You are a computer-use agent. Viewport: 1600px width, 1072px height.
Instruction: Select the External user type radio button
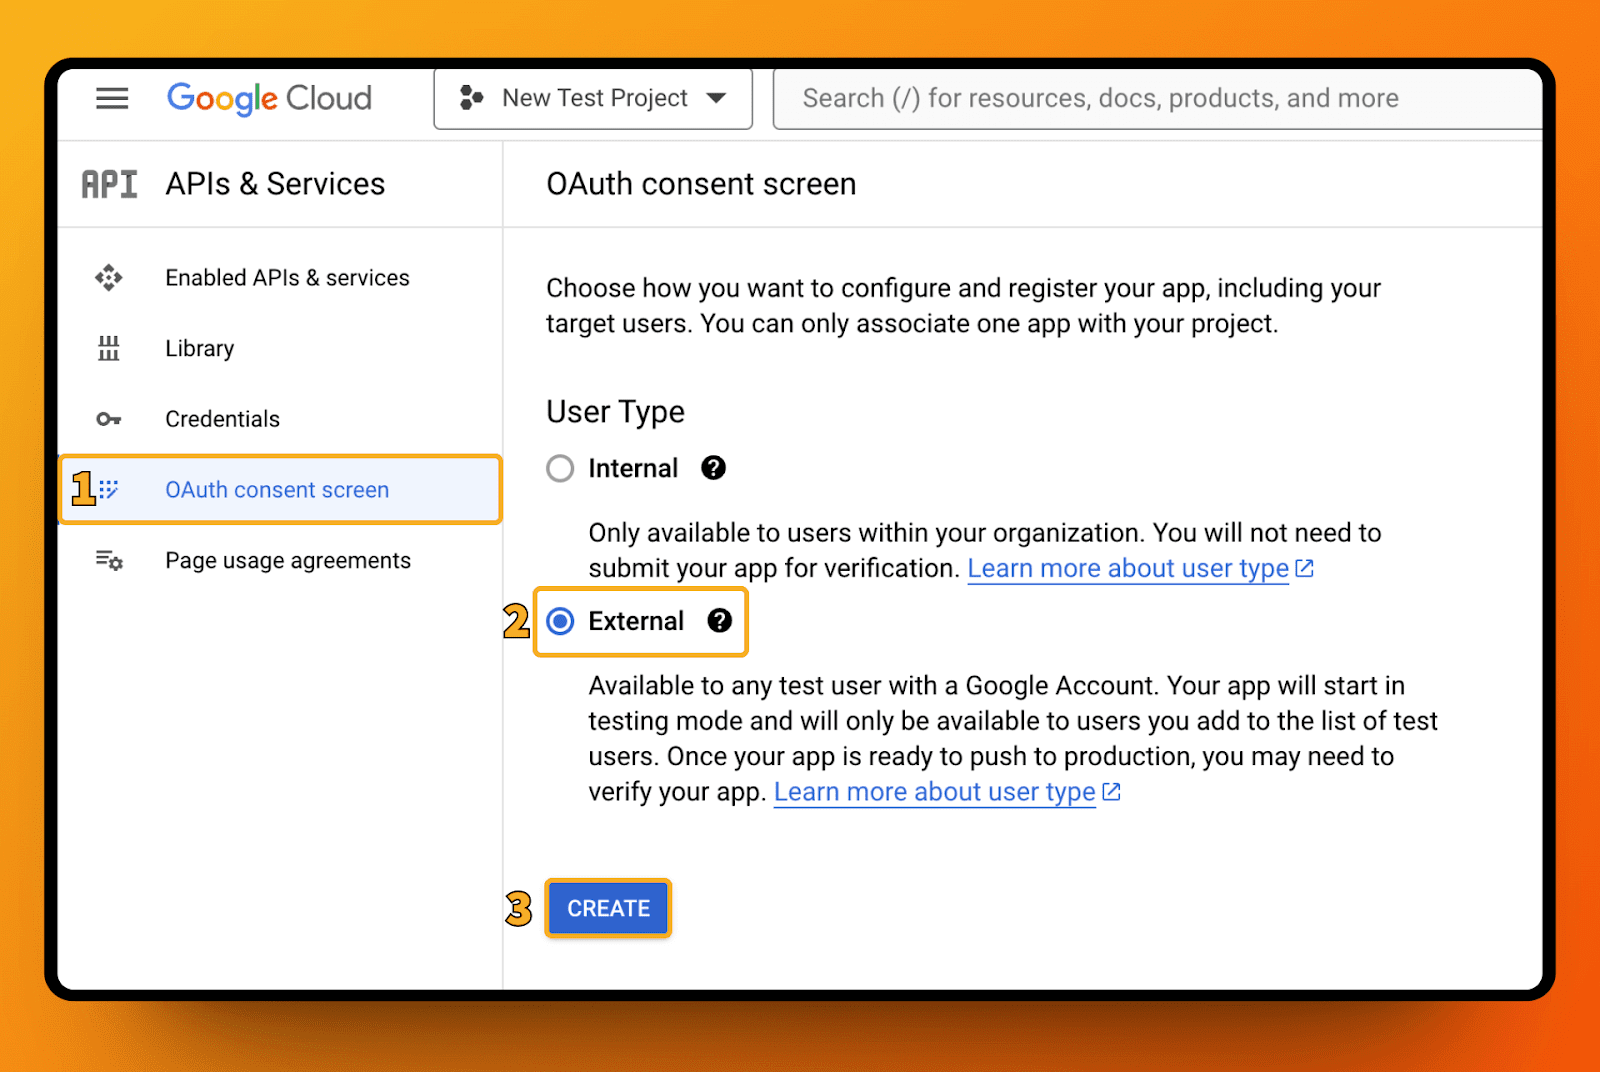(561, 621)
